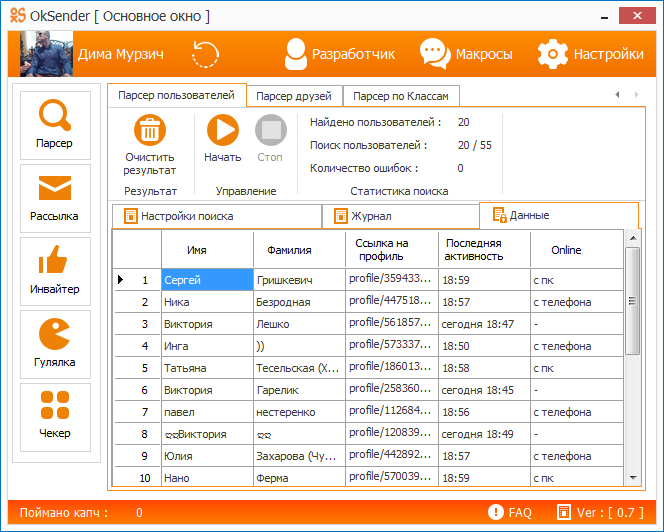Select row header number 8
Screen dimensions: 664x532
137,434
